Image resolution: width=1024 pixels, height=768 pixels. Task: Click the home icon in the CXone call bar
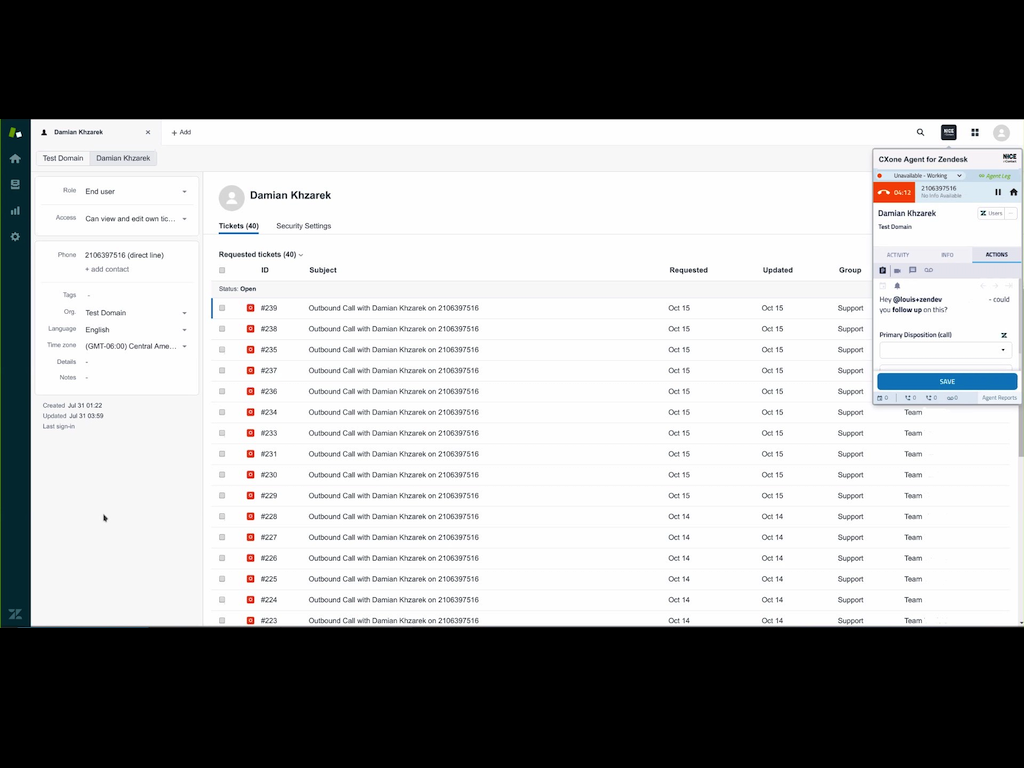coord(1014,192)
